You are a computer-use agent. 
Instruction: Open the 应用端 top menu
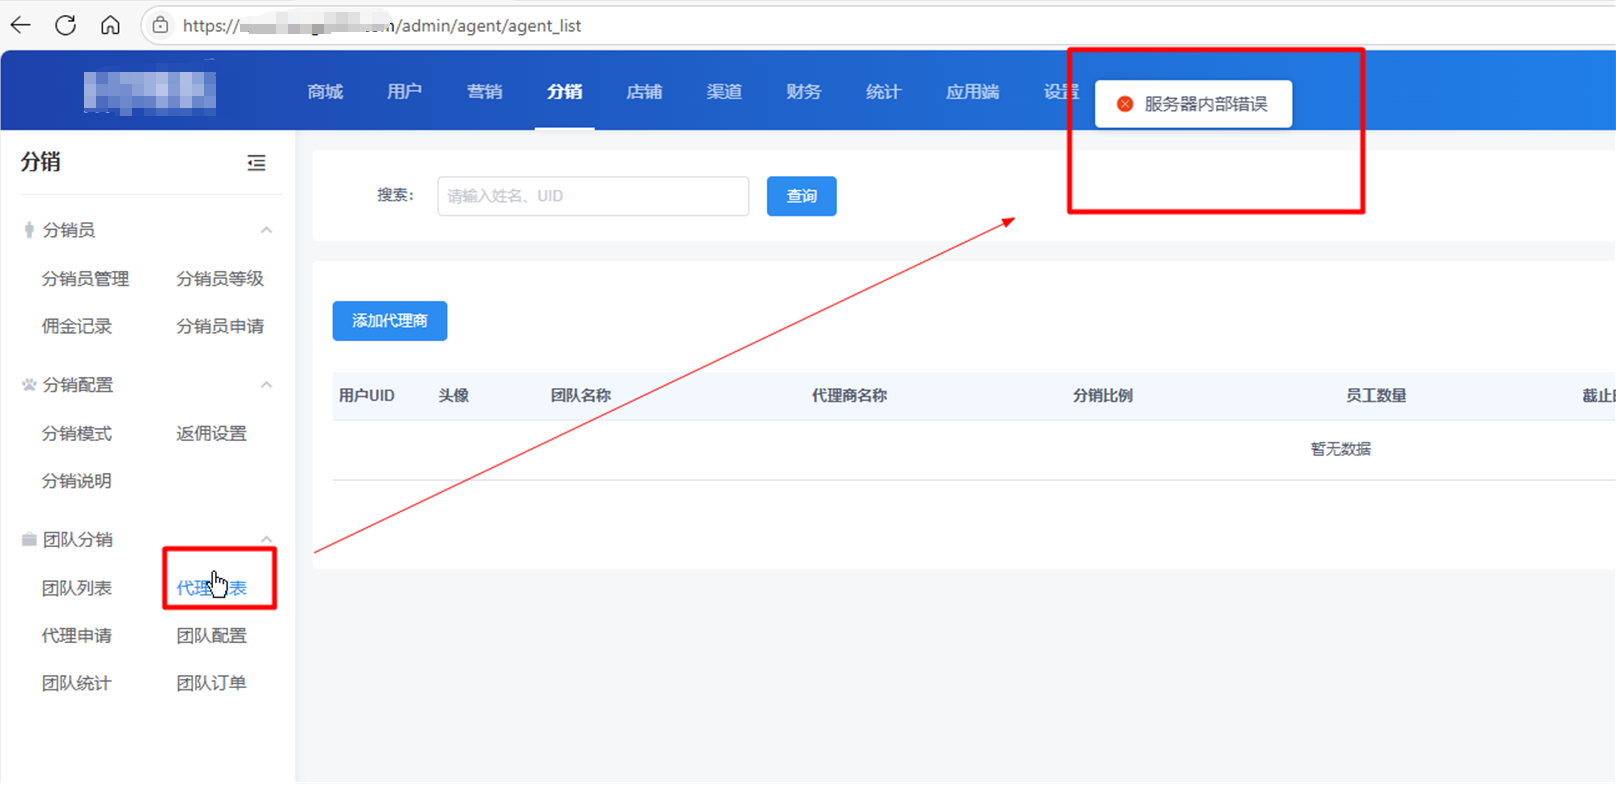972,92
